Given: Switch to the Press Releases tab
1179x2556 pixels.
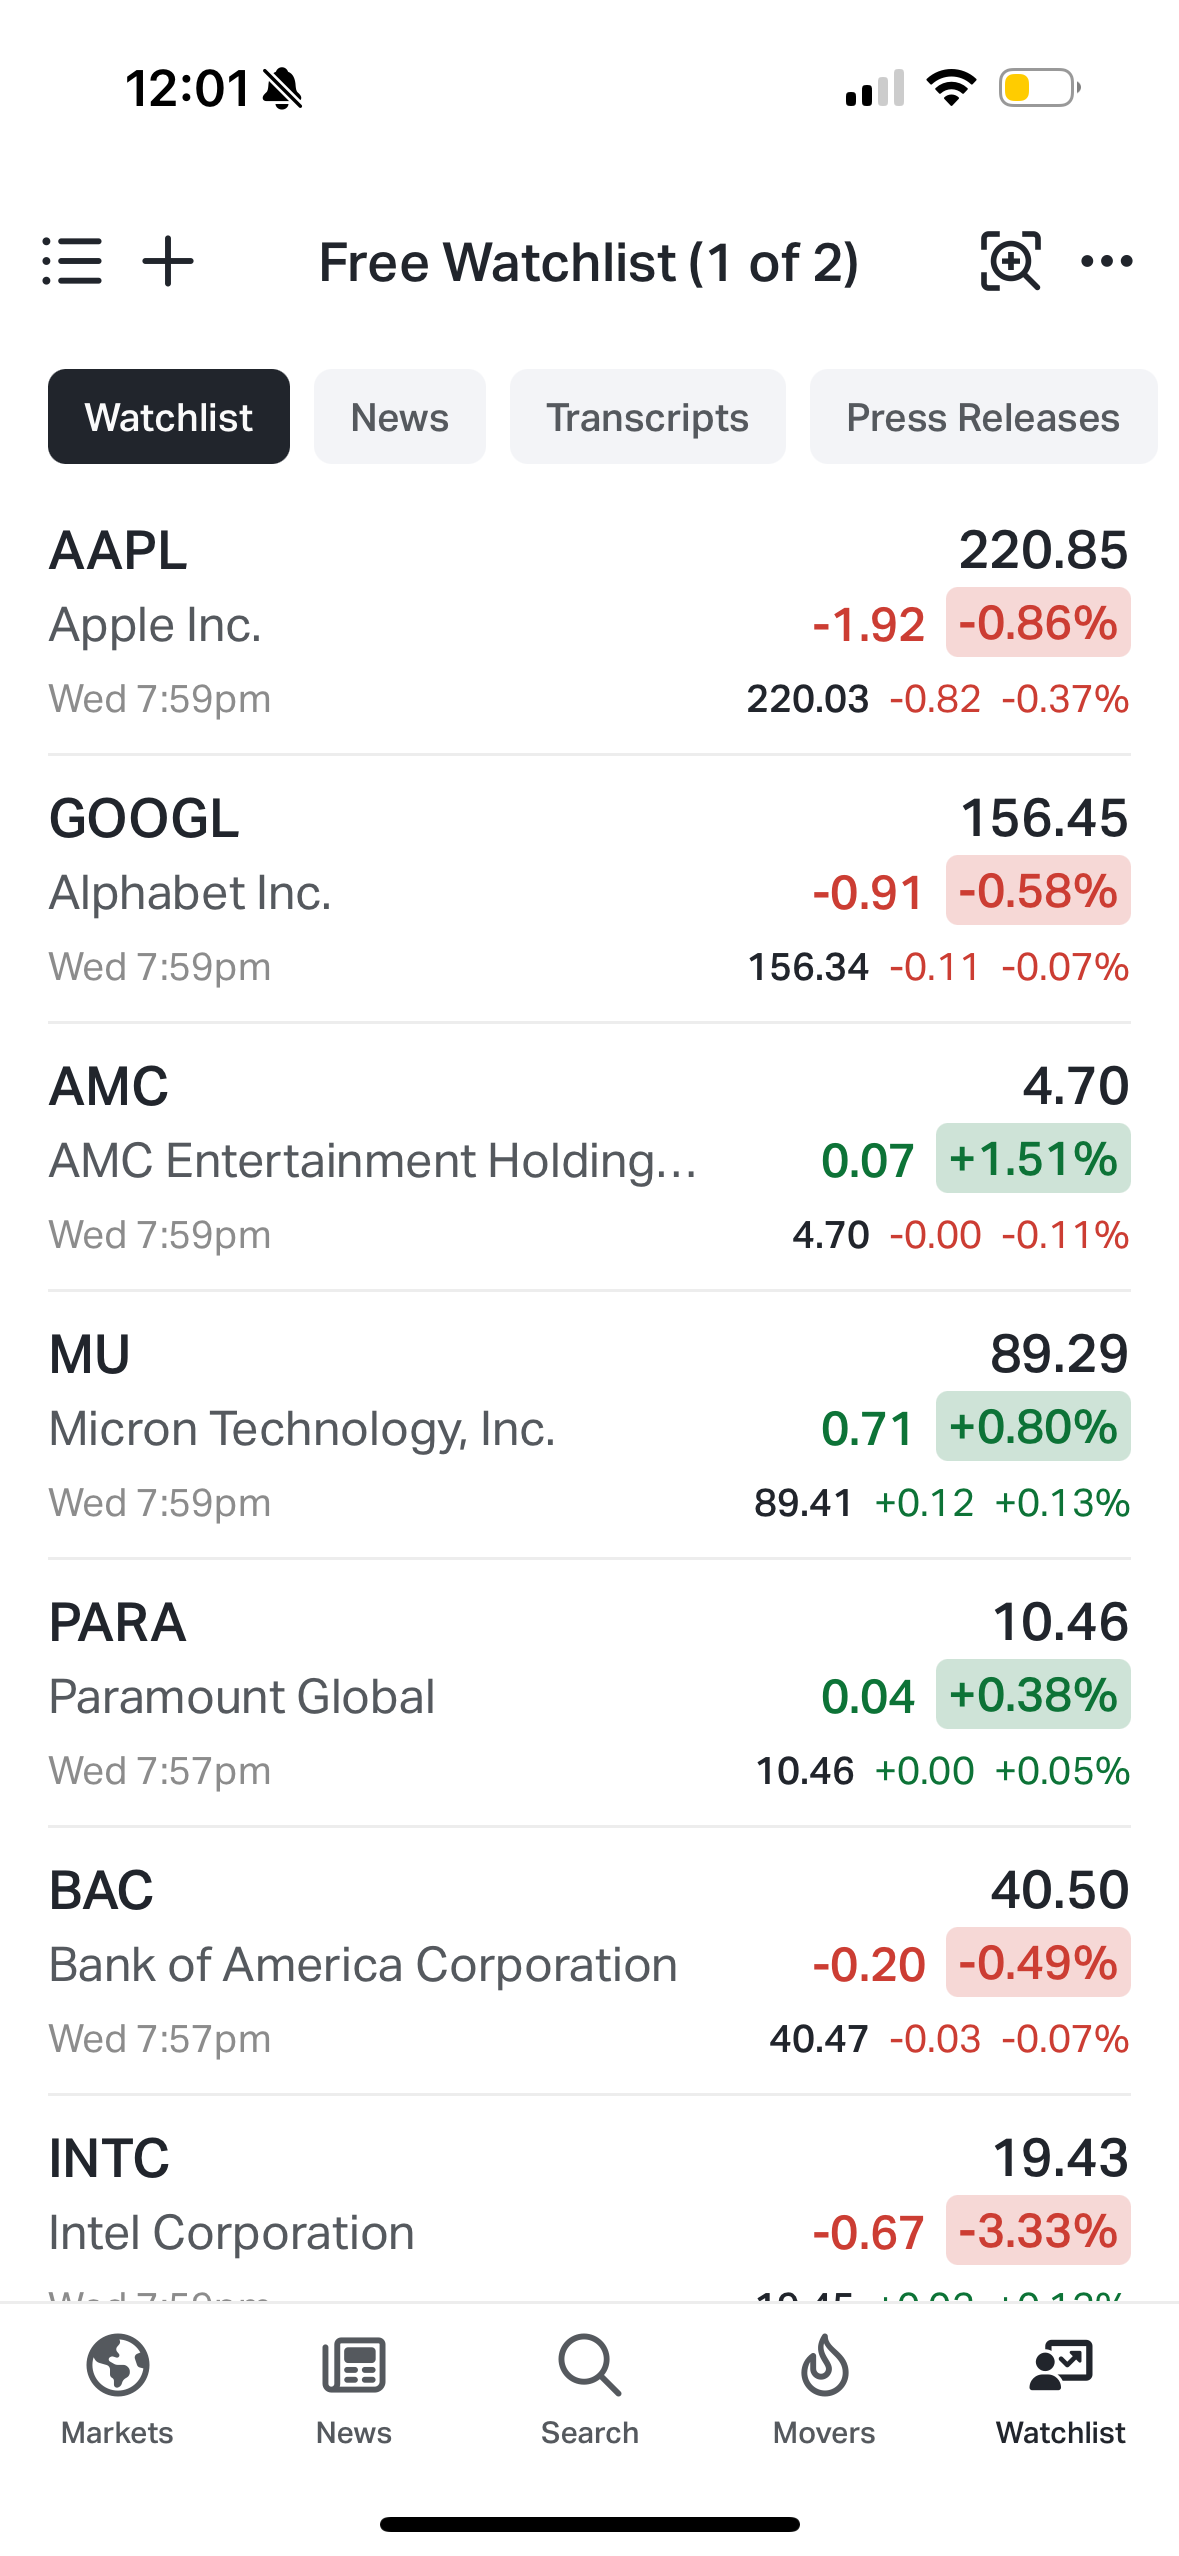Looking at the screenshot, I should (982, 417).
